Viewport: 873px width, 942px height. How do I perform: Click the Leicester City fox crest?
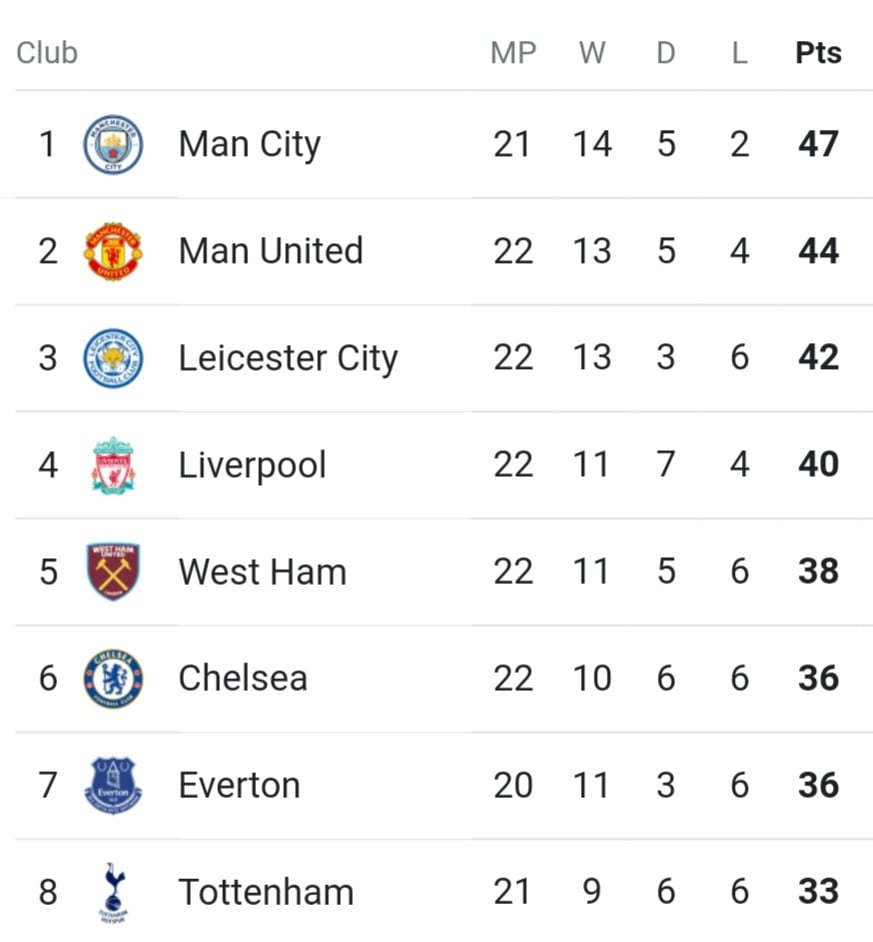click(113, 358)
